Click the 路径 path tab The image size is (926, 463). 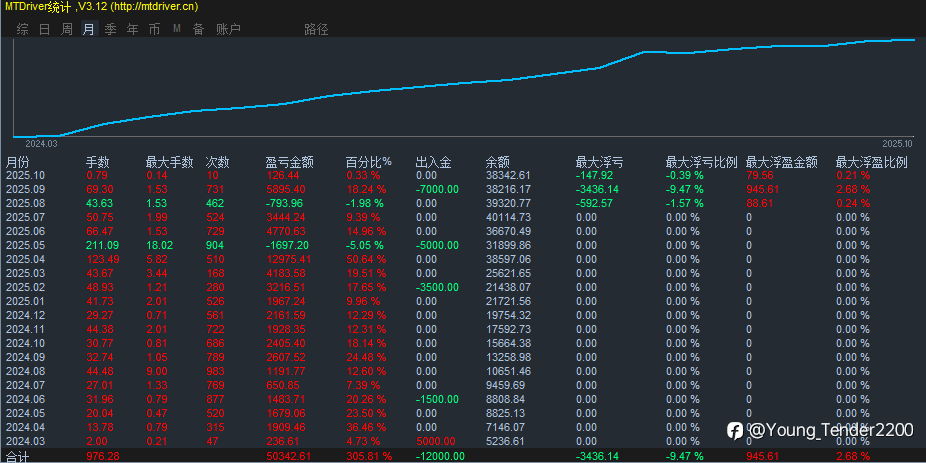pyautogui.click(x=316, y=29)
